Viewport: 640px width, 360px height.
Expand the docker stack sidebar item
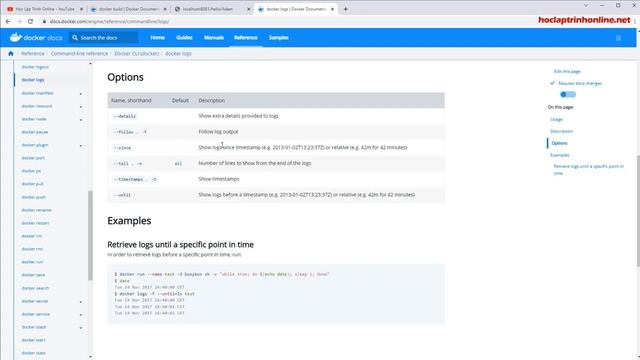81,328
